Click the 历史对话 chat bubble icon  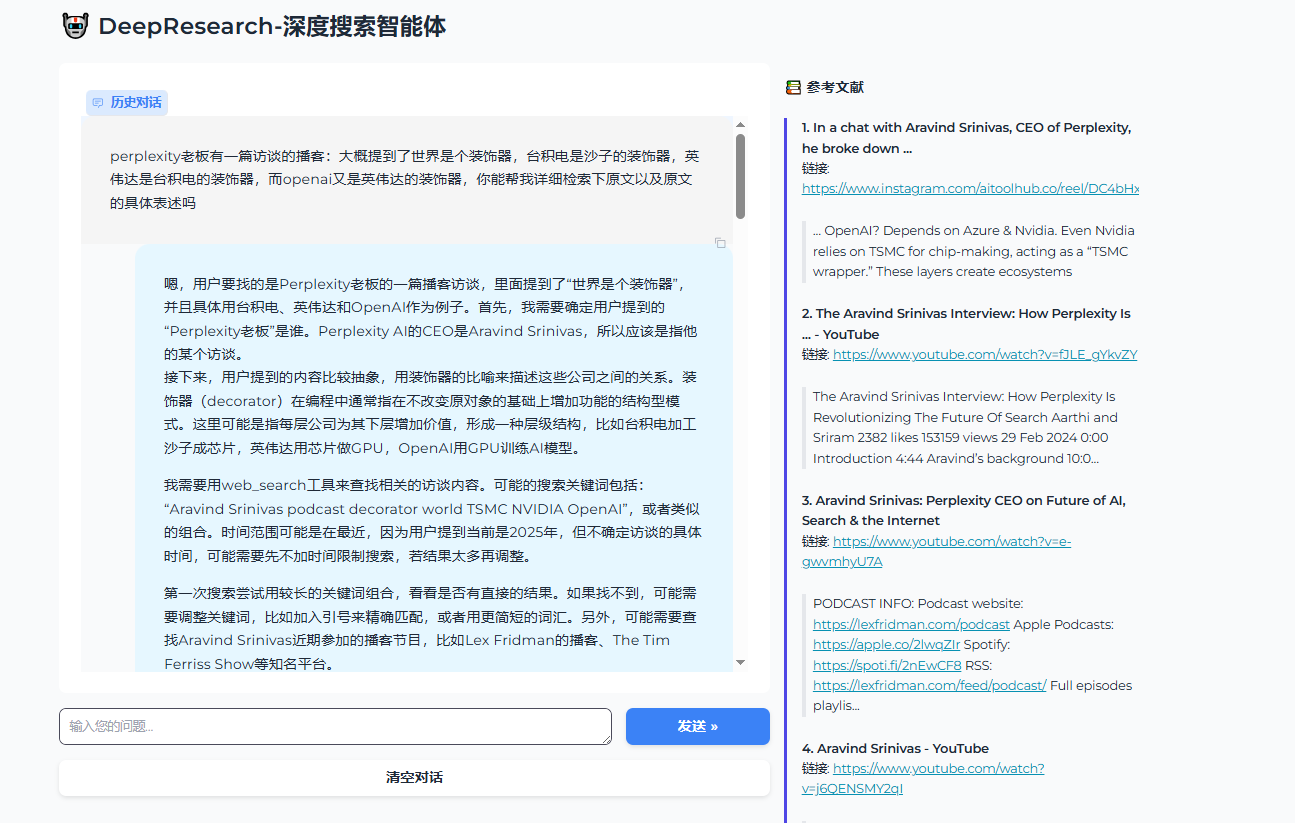(98, 103)
